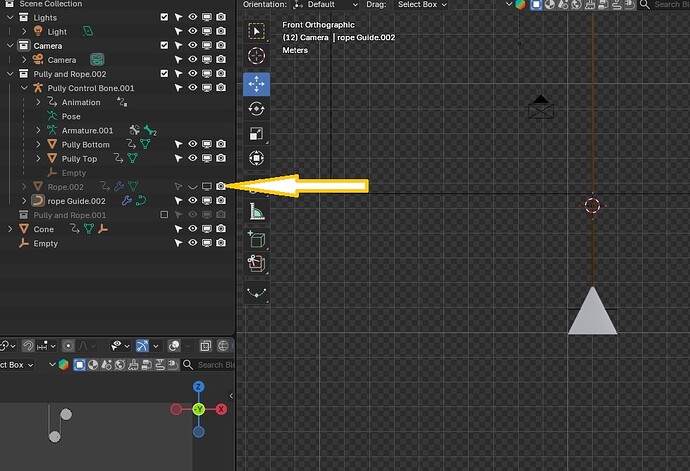690x471 pixels.
Task: Expand the Cone object row
Action: coord(10,229)
